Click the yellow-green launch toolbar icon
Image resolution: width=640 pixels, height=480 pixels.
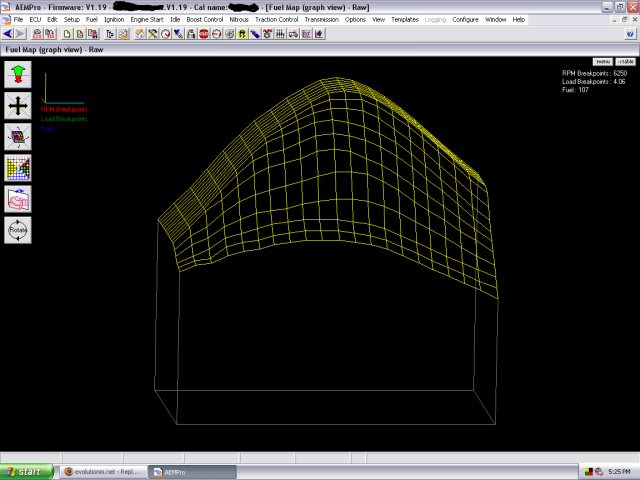[x=242, y=34]
